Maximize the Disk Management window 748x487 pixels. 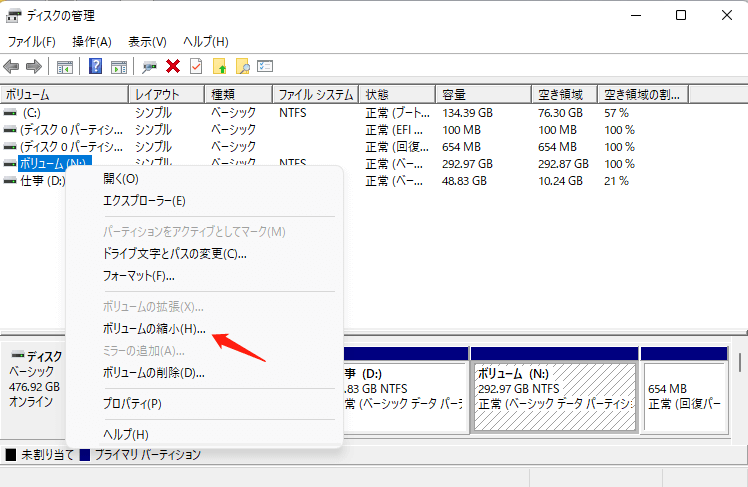[x=681, y=15]
